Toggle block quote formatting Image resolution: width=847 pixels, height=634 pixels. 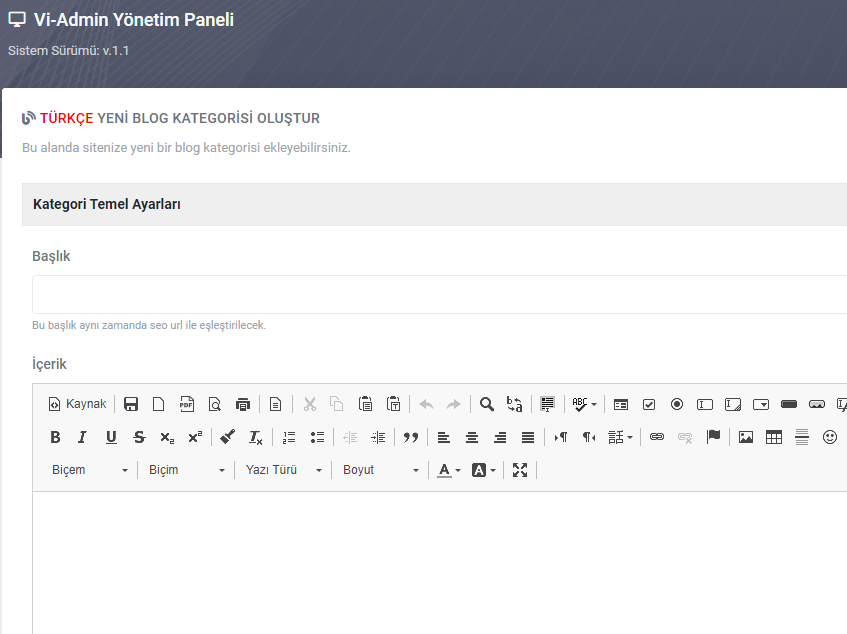tap(411, 437)
